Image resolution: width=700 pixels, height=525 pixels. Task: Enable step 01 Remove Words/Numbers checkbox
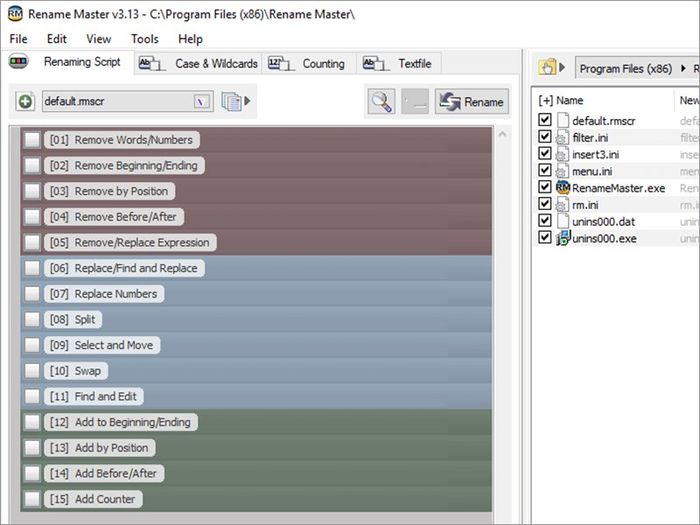tap(32, 140)
